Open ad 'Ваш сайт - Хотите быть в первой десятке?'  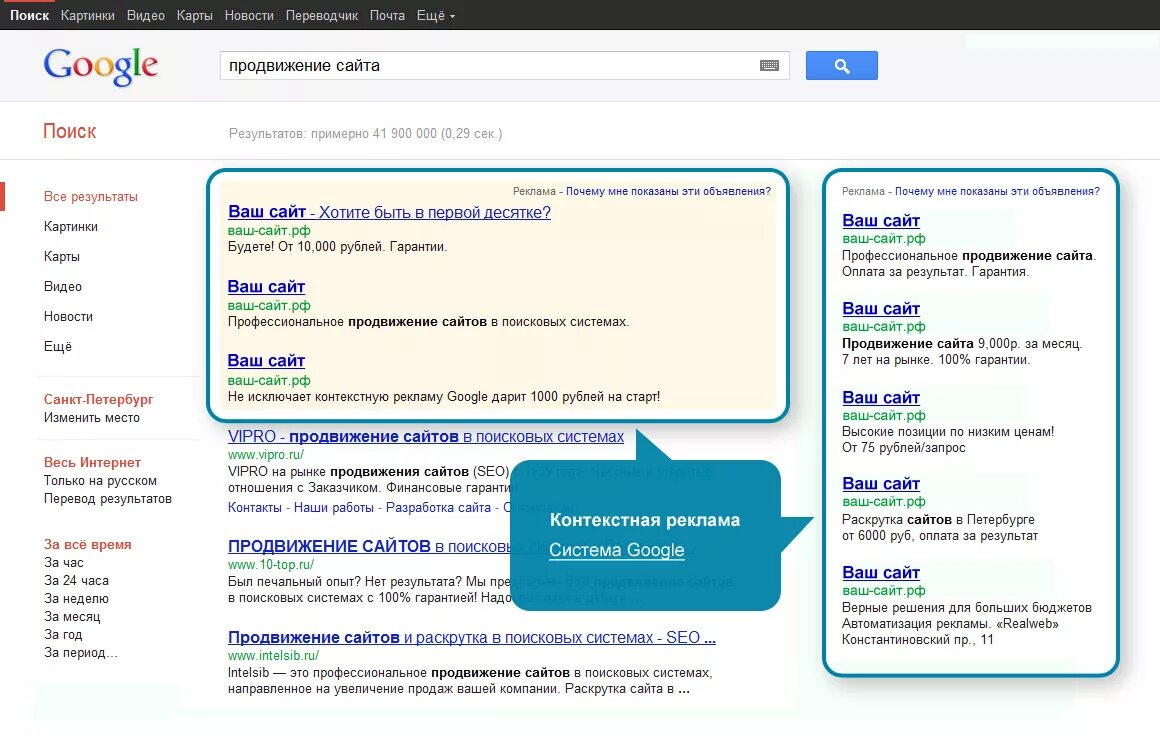[389, 212]
